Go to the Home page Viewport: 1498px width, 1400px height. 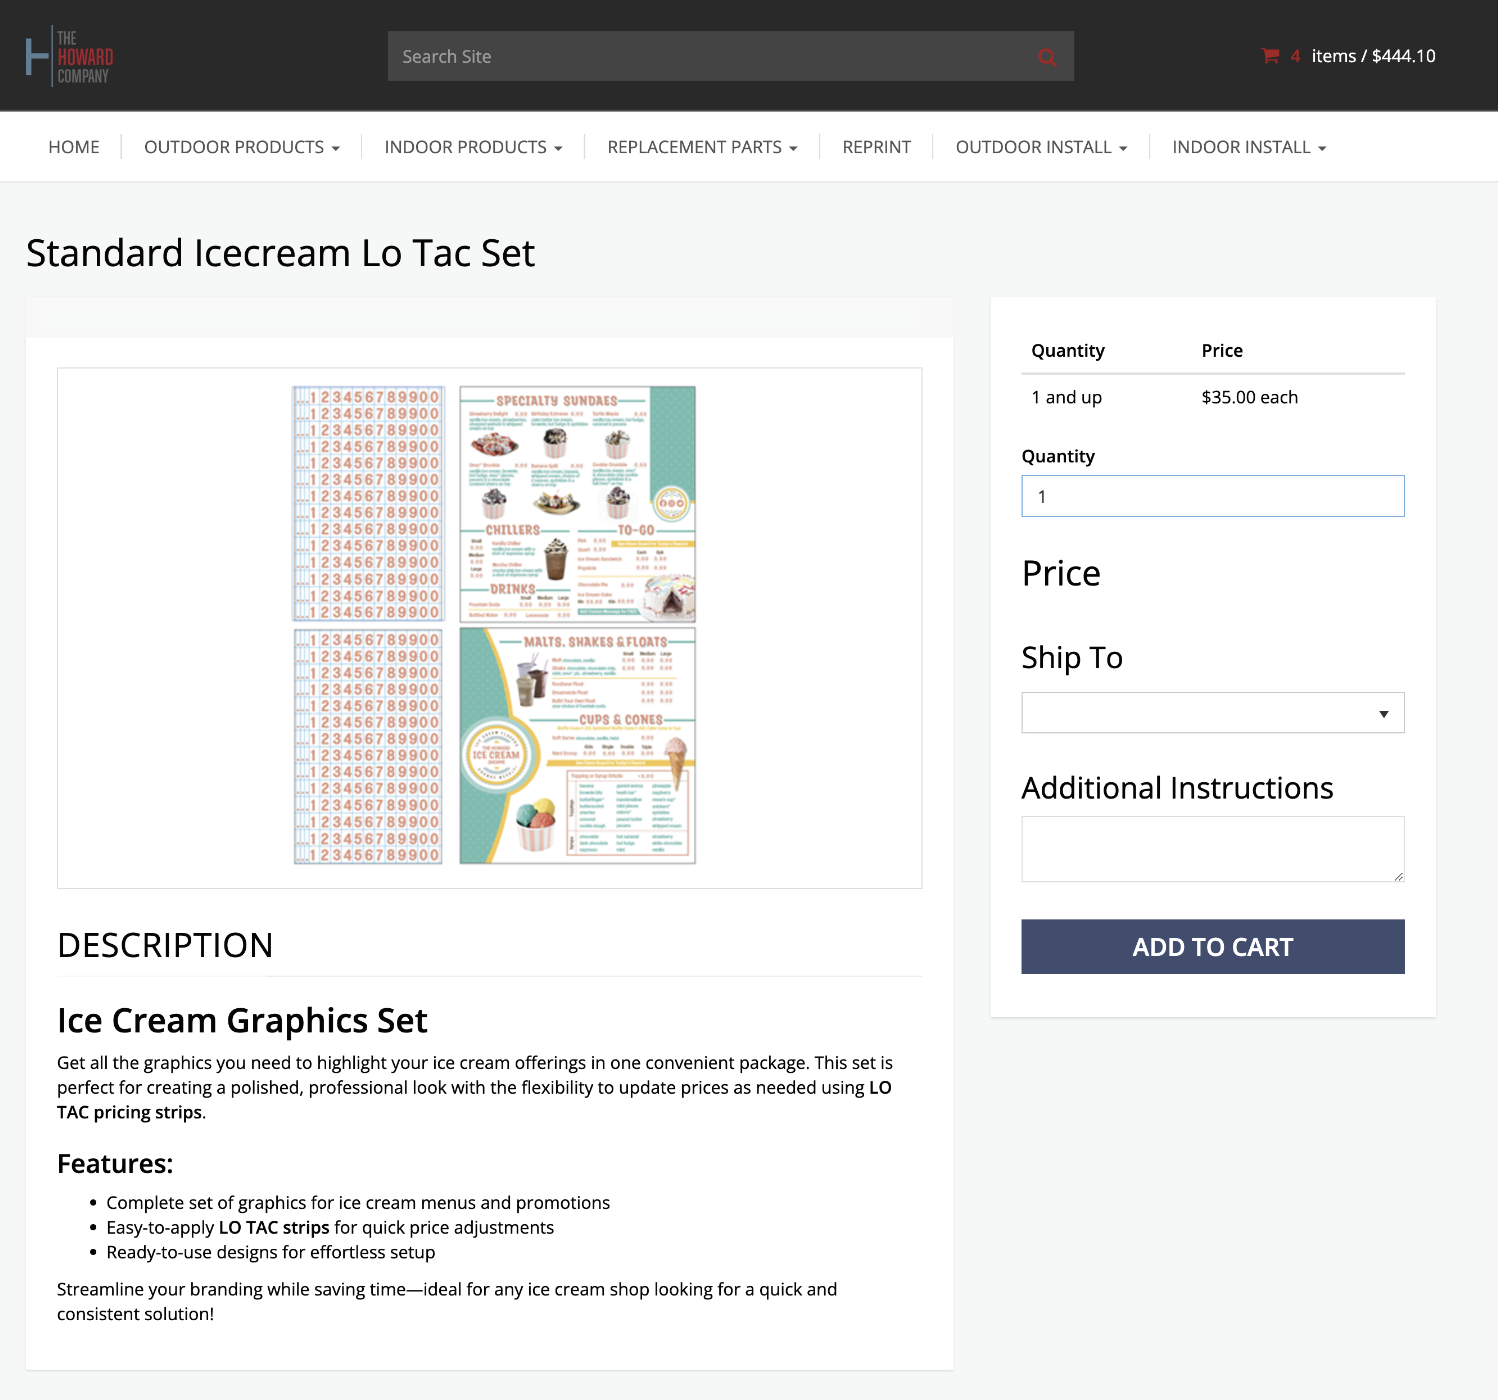74,147
